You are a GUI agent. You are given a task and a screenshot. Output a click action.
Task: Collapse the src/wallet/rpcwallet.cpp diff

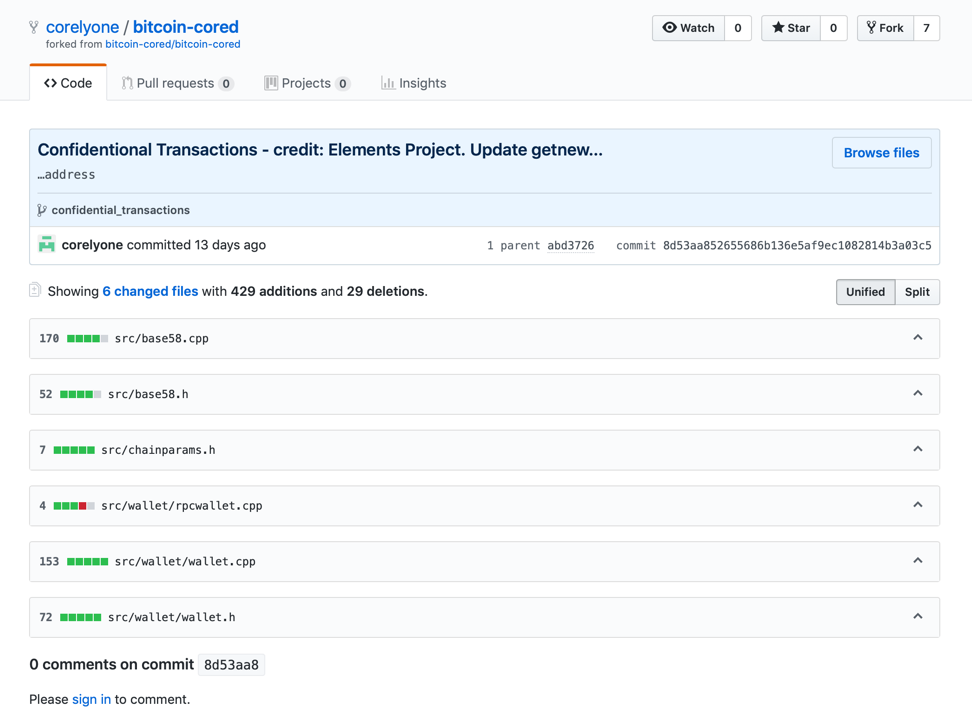[x=918, y=505]
